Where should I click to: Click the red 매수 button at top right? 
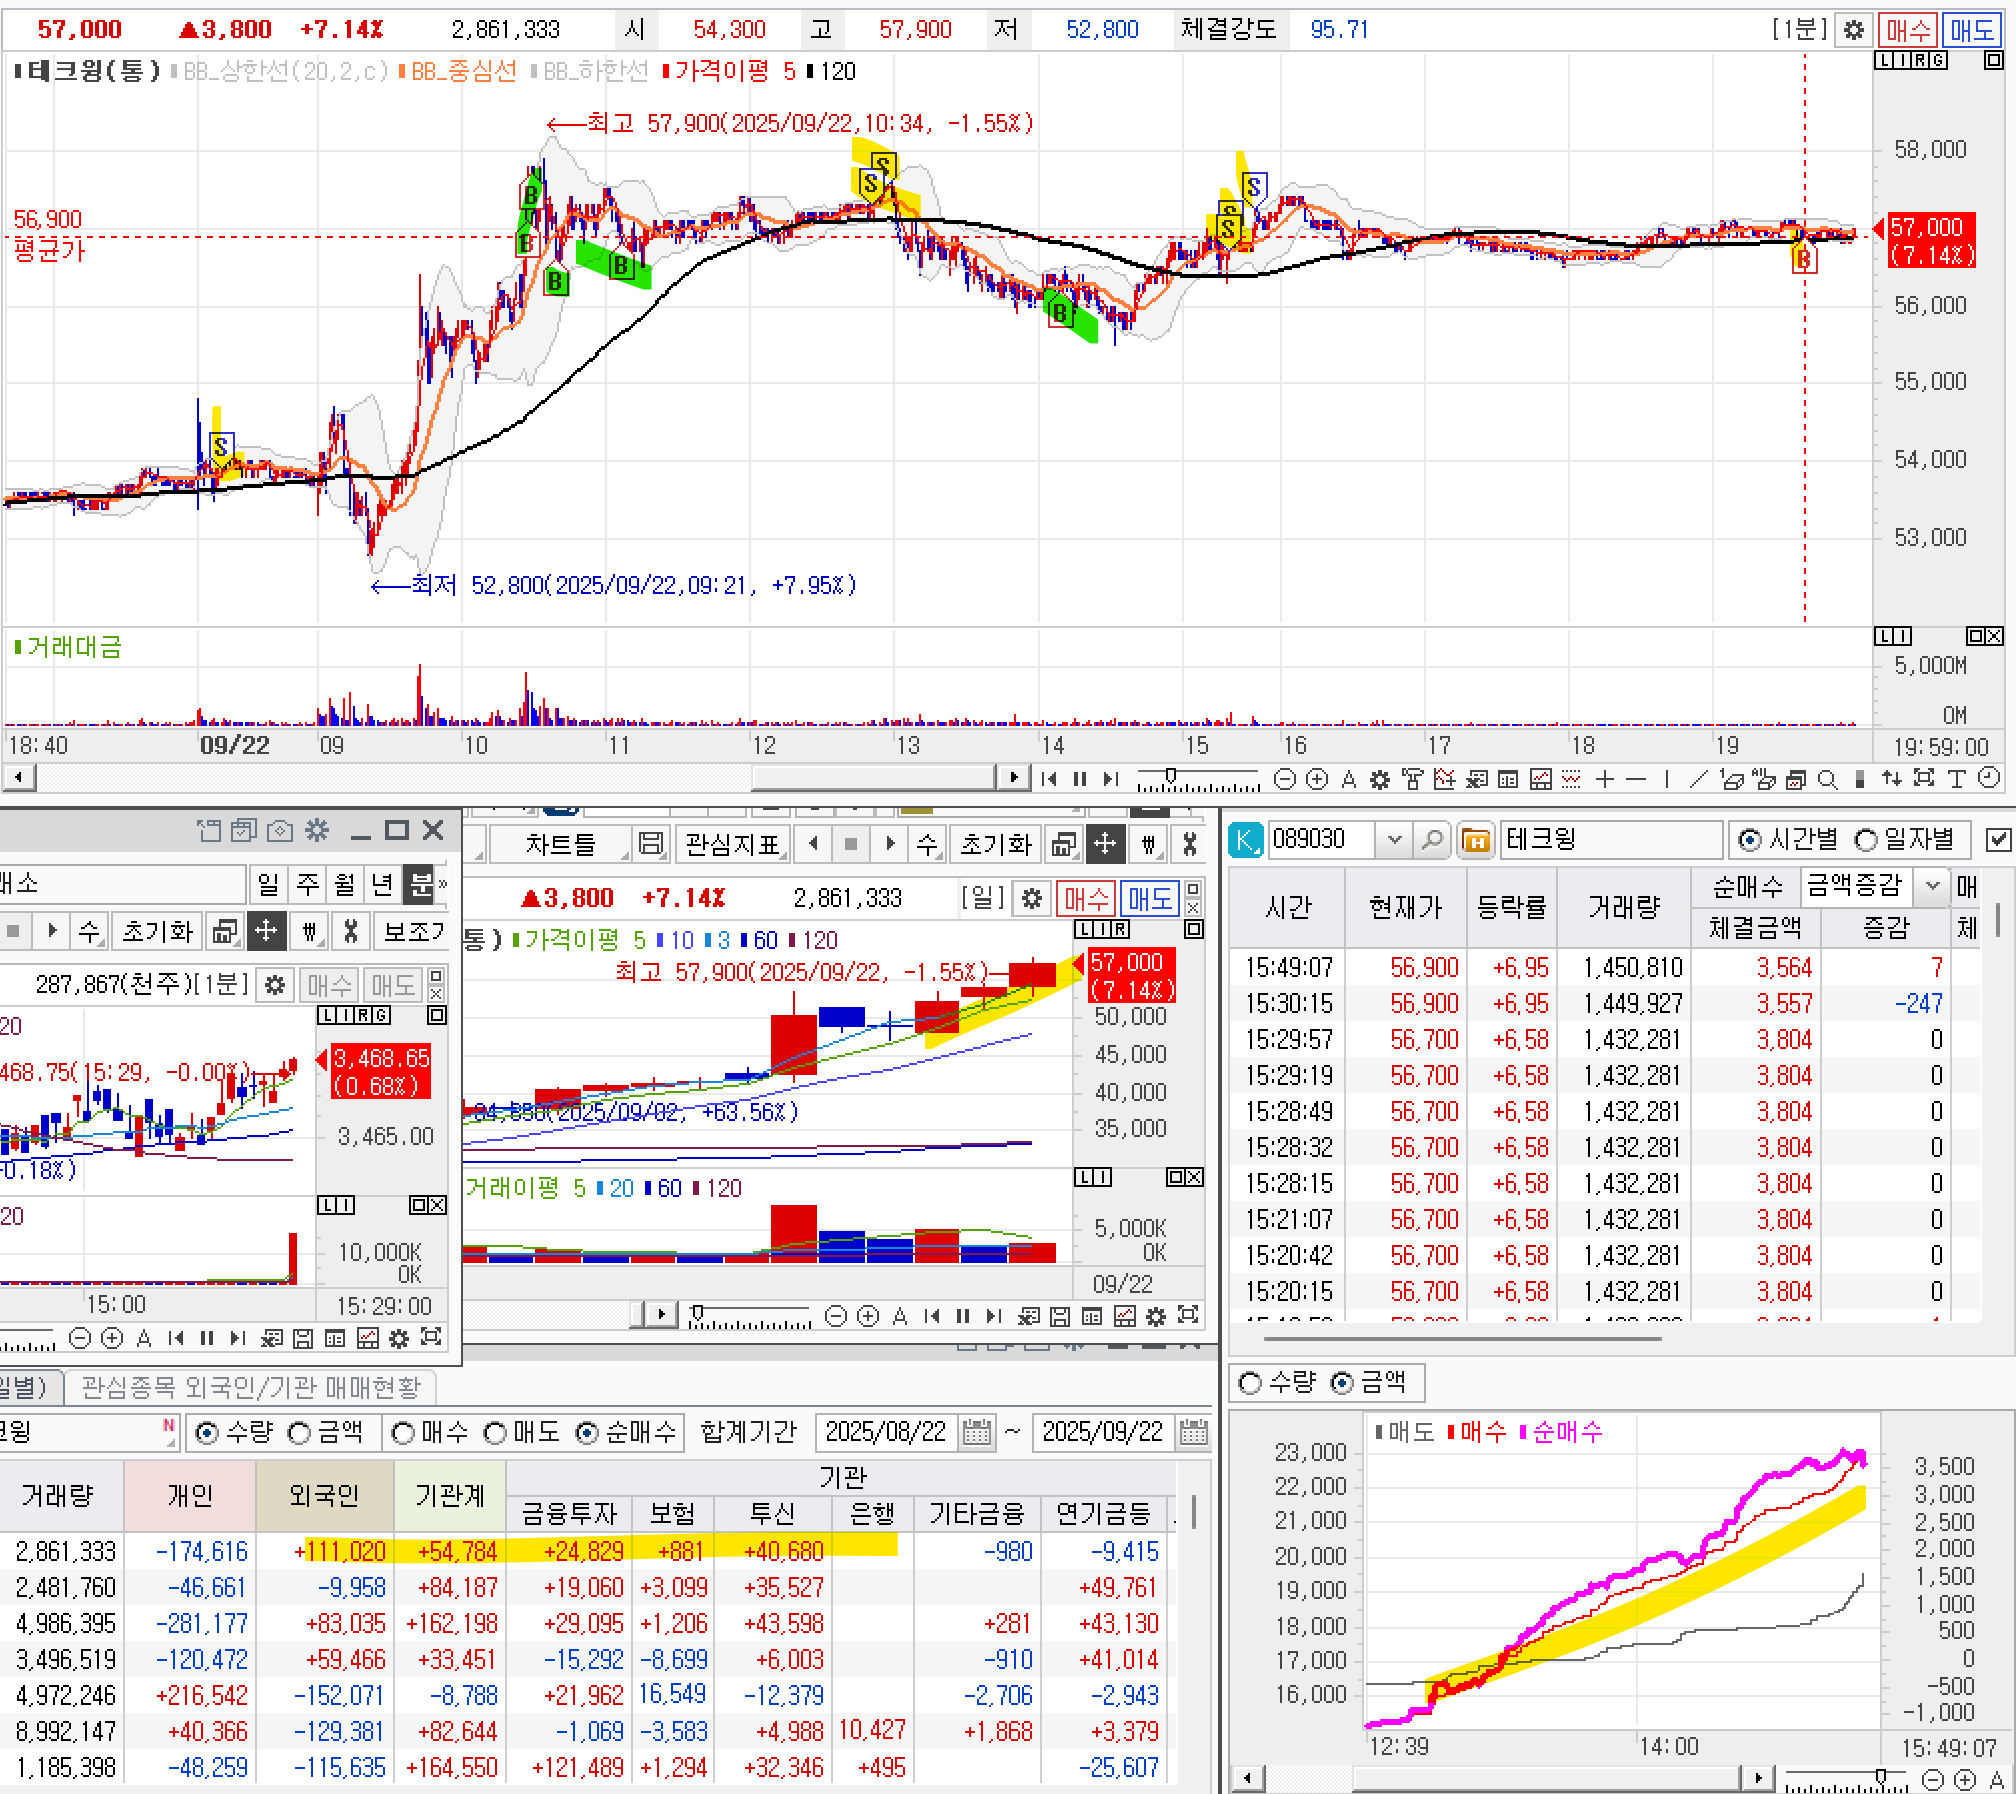click(1907, 29)
